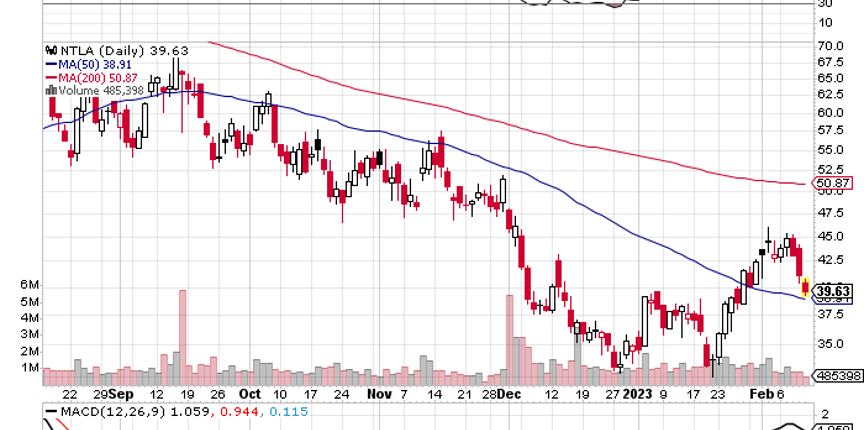
Task: Click the red MA(200) legend line marker
Action: [50, 75]
